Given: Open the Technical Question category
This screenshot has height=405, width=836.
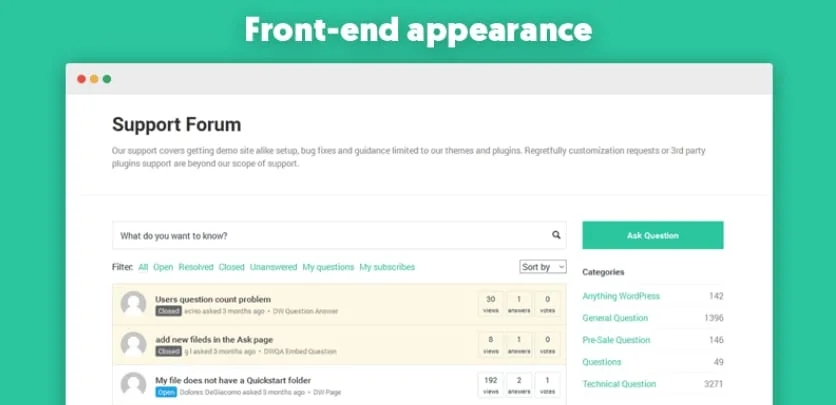Looking at the screenshot, I should [x=619, y=384].
